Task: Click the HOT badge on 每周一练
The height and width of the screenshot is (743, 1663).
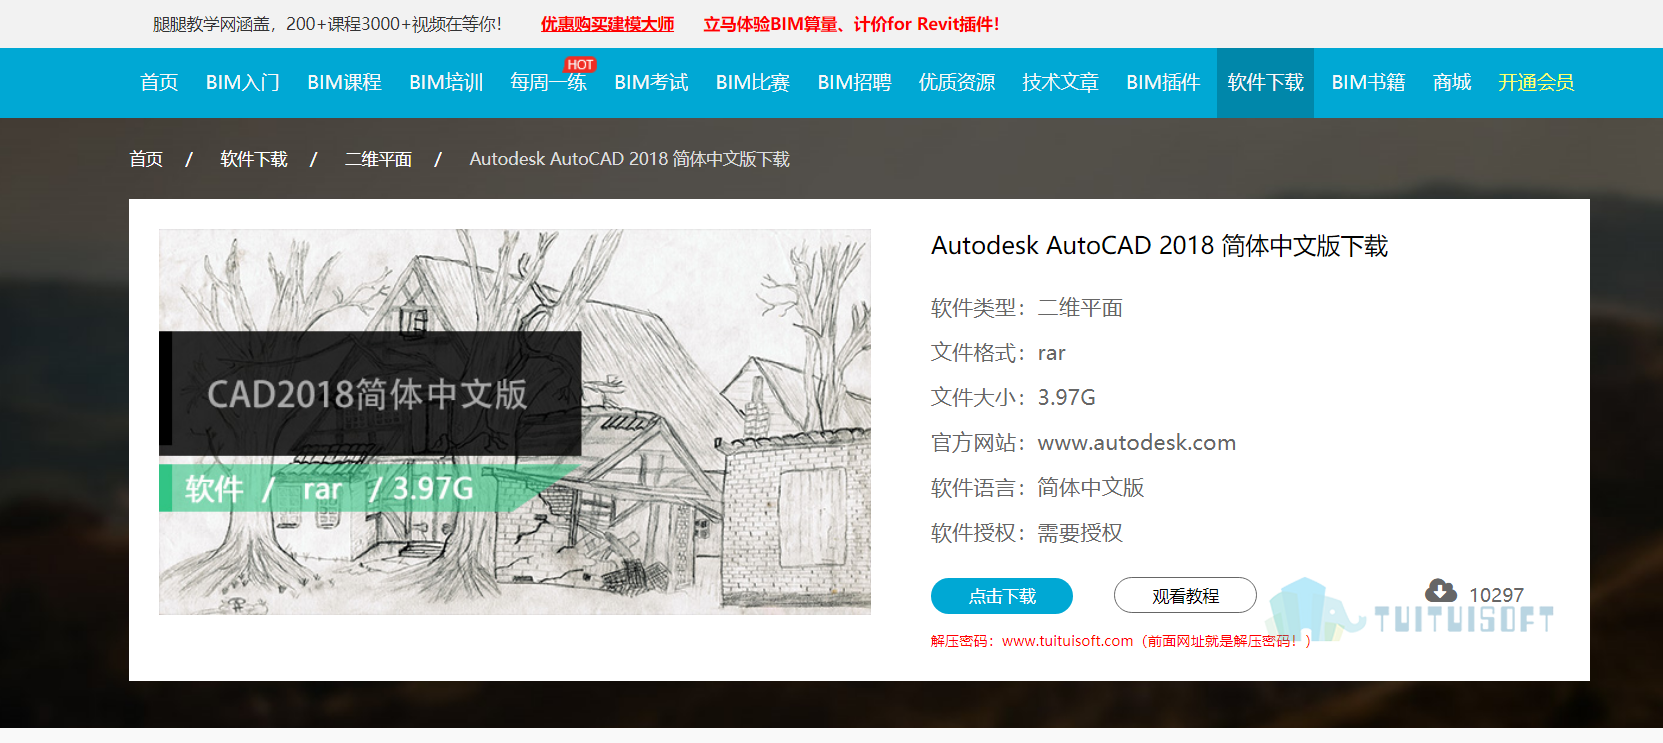Action: pos(580,64)
